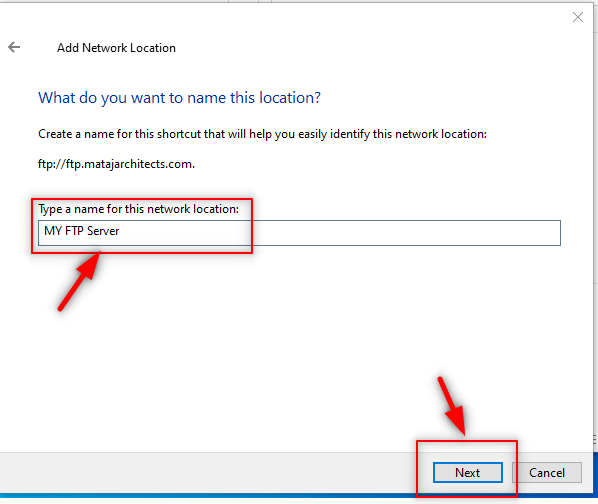This screenshot has width=598, height=504.
Task: Click the 'Create a name for this shortcut' description
Action: coord(262,134)
